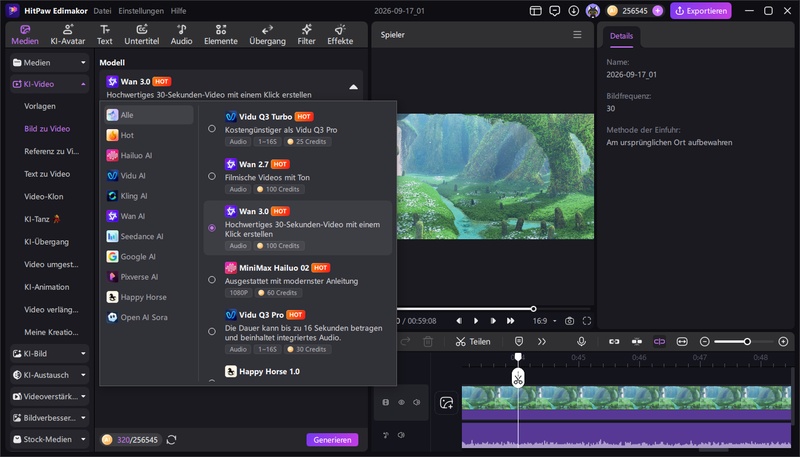The image size is (800, 457).
Task: Play the preview video
Action: [476, 321]
